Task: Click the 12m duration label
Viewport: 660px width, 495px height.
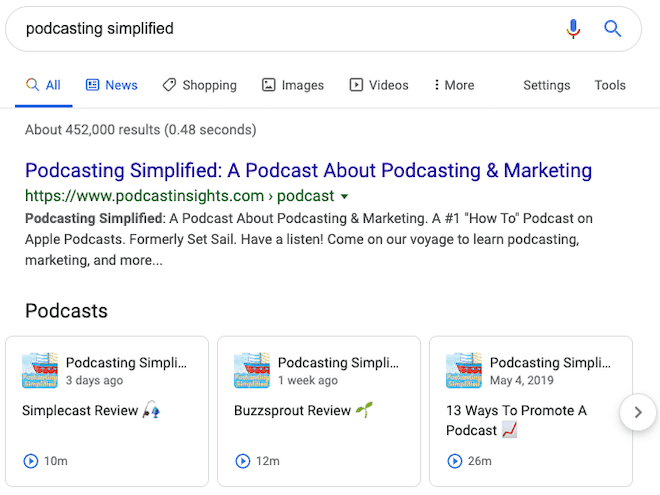Action: 268,461
